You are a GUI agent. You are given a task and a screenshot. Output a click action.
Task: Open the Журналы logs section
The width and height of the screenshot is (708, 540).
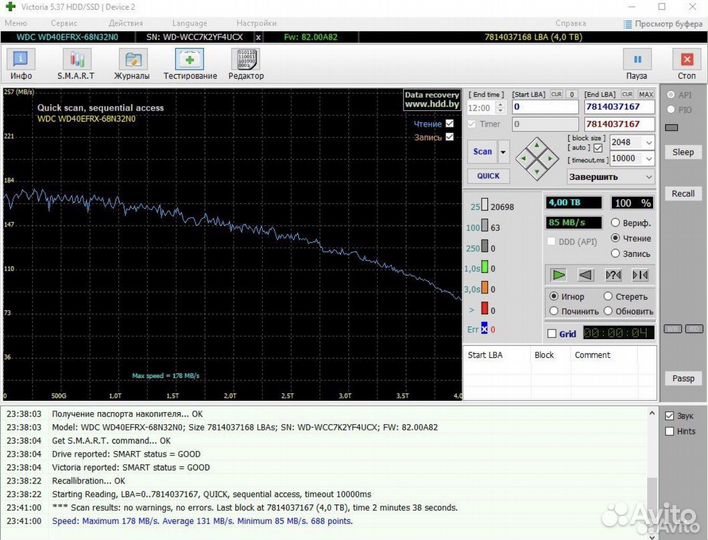(x=131, y=63)
